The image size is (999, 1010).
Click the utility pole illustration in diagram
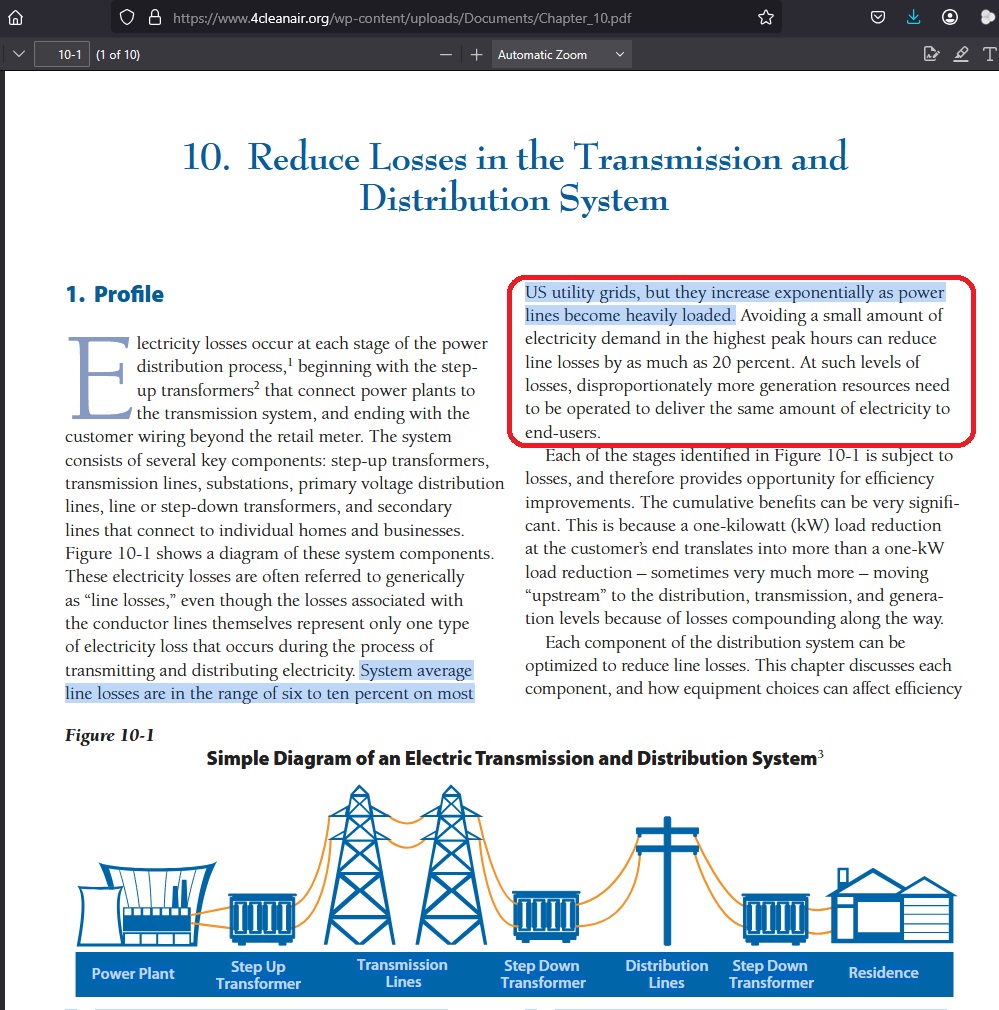(x=667, y=880)
